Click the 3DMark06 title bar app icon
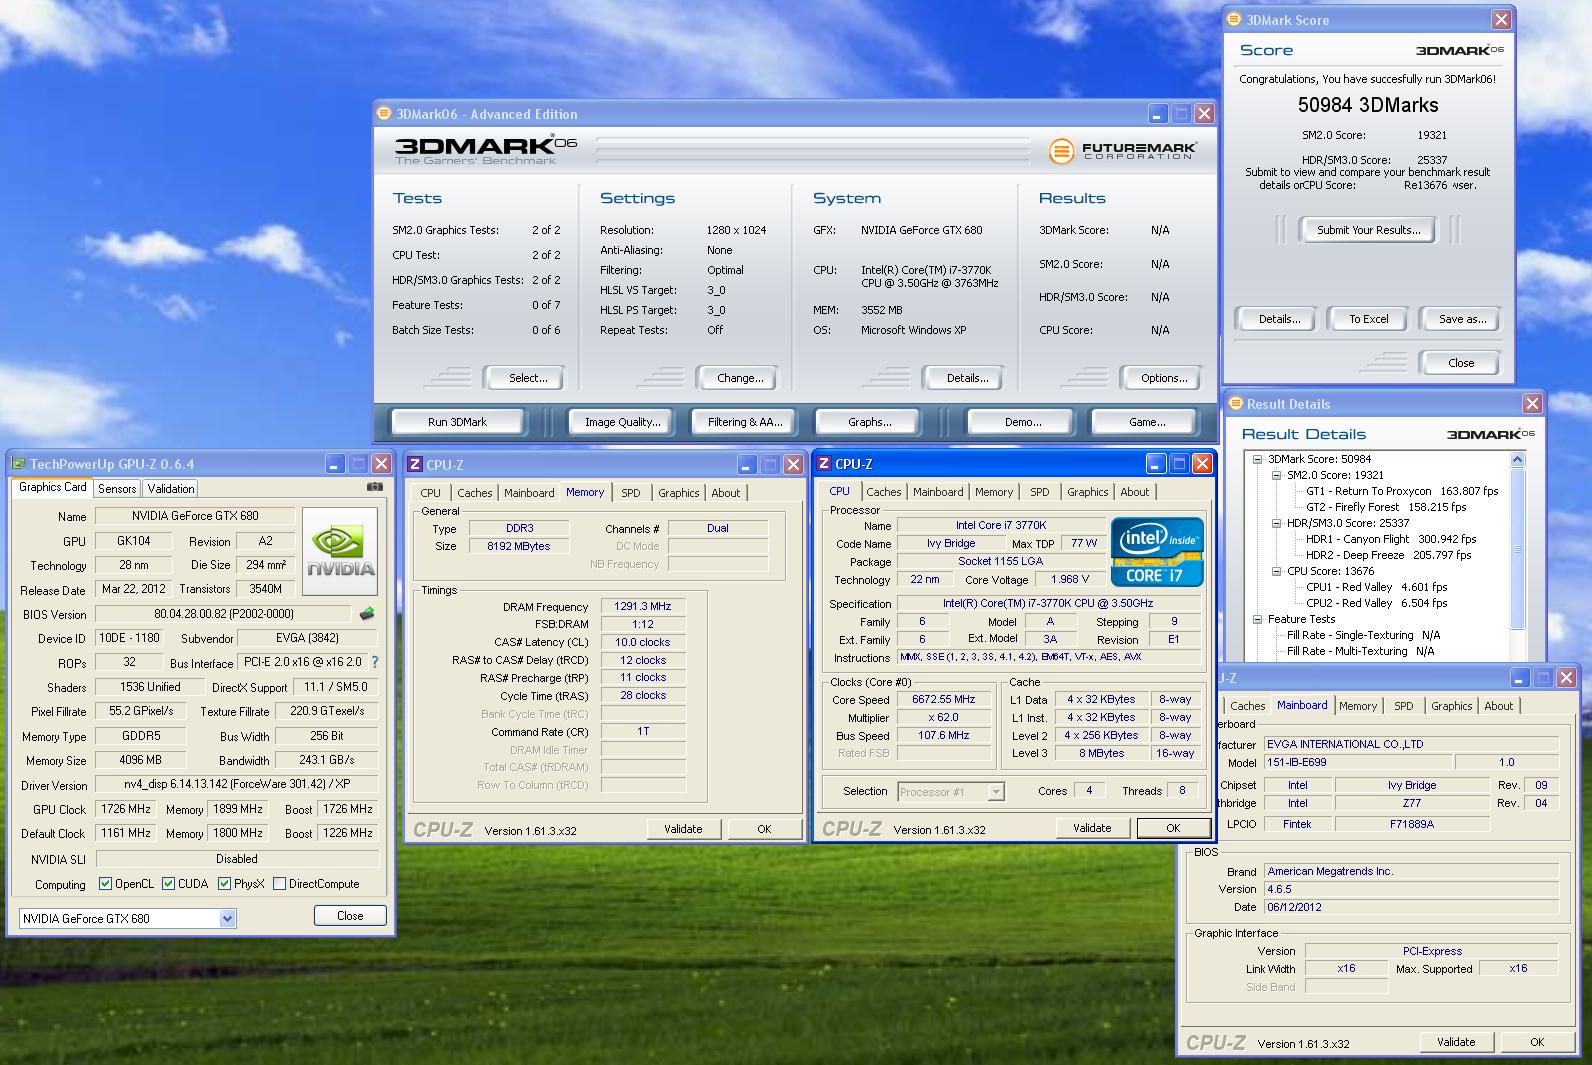1592x1065 pixels. pyautogui.click(x=384, y=114)
